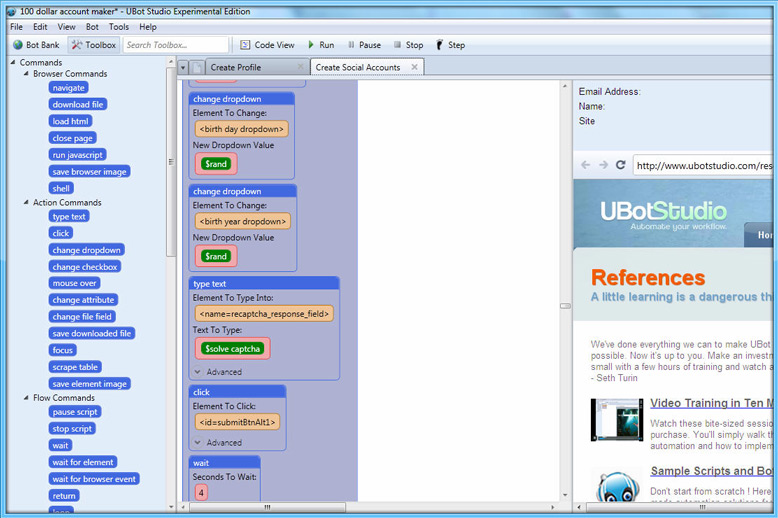Open the tab list dropdown arrow
778x518 pixels.
point(183,67)
